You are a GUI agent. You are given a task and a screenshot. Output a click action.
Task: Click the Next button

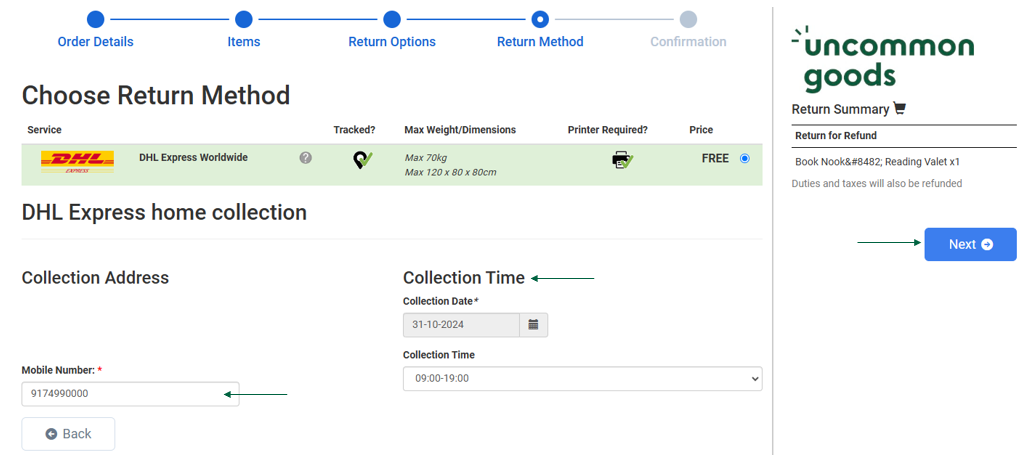click(x=970, y=244)
